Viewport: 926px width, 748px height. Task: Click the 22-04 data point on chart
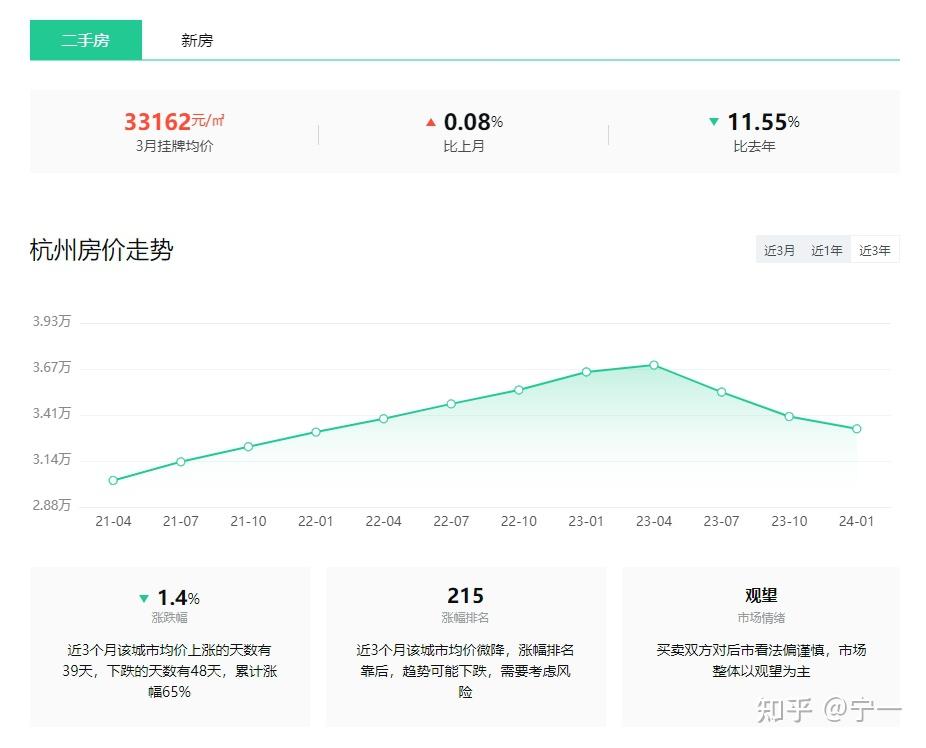(x=383, y=419)
